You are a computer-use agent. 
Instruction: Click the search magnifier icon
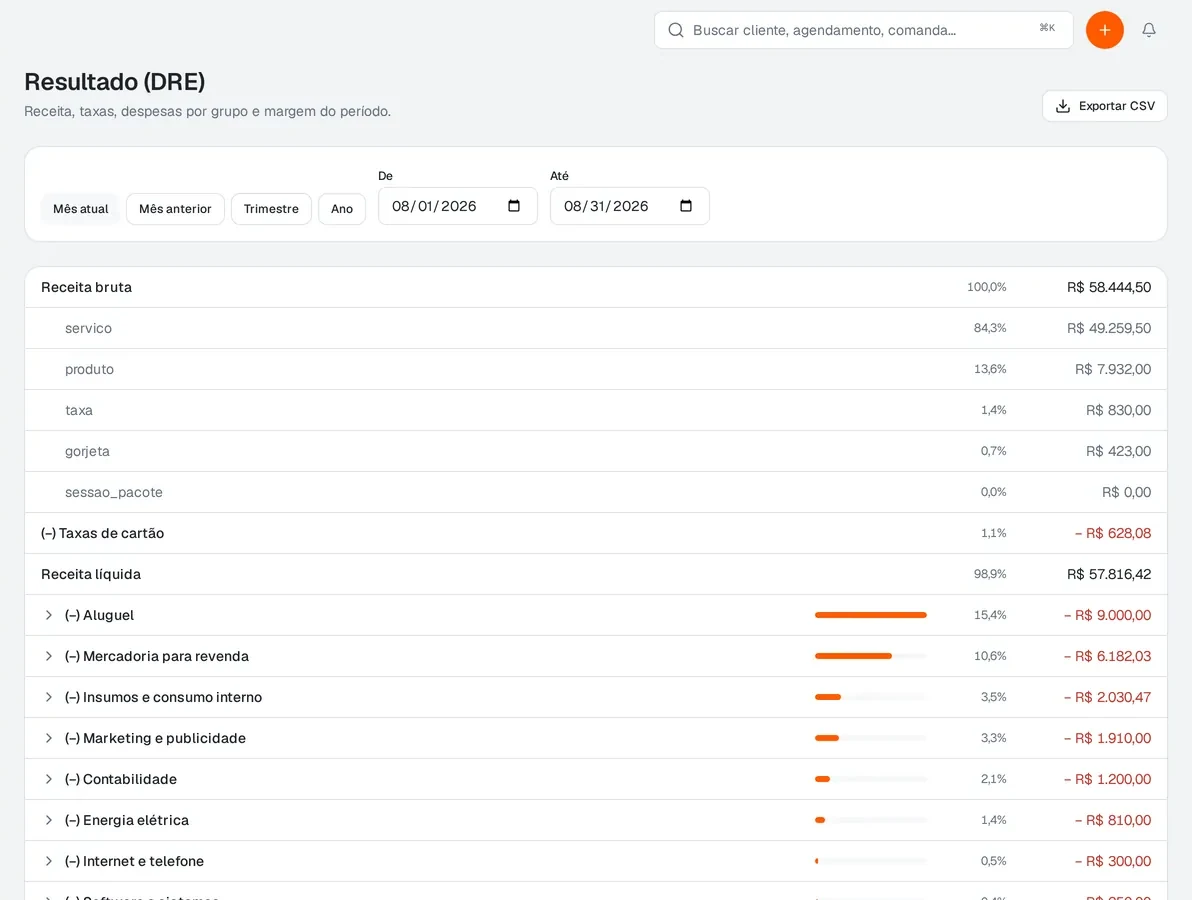[x=675, y=30]
